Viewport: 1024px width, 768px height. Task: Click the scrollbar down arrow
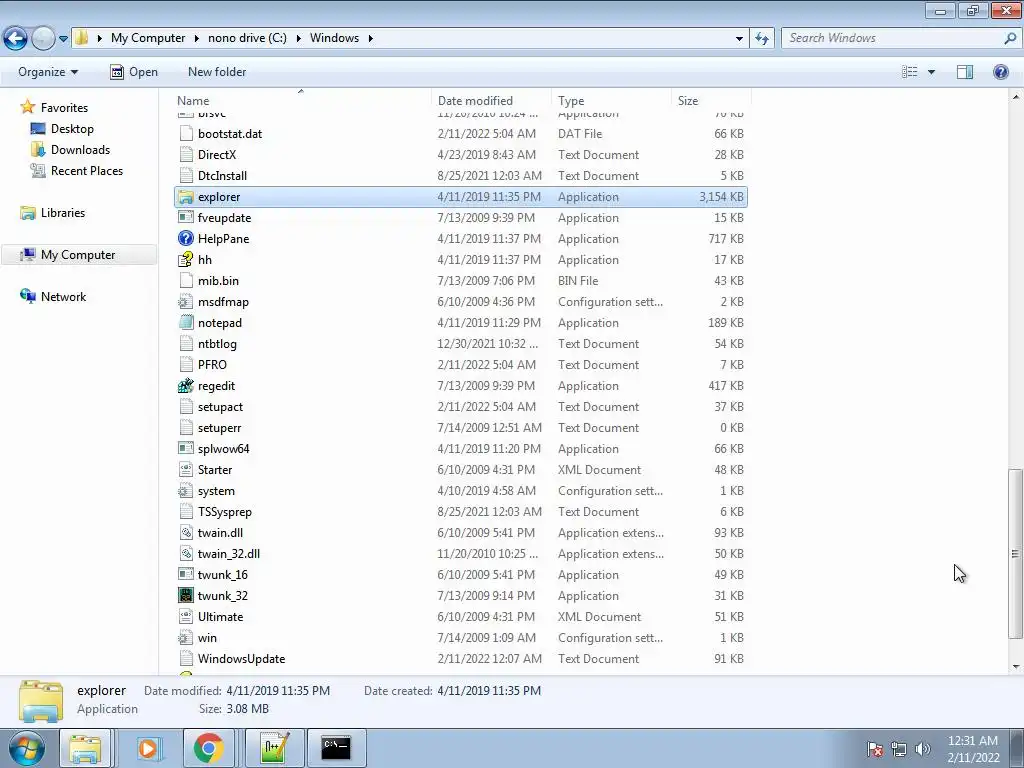coord(1016,667)
